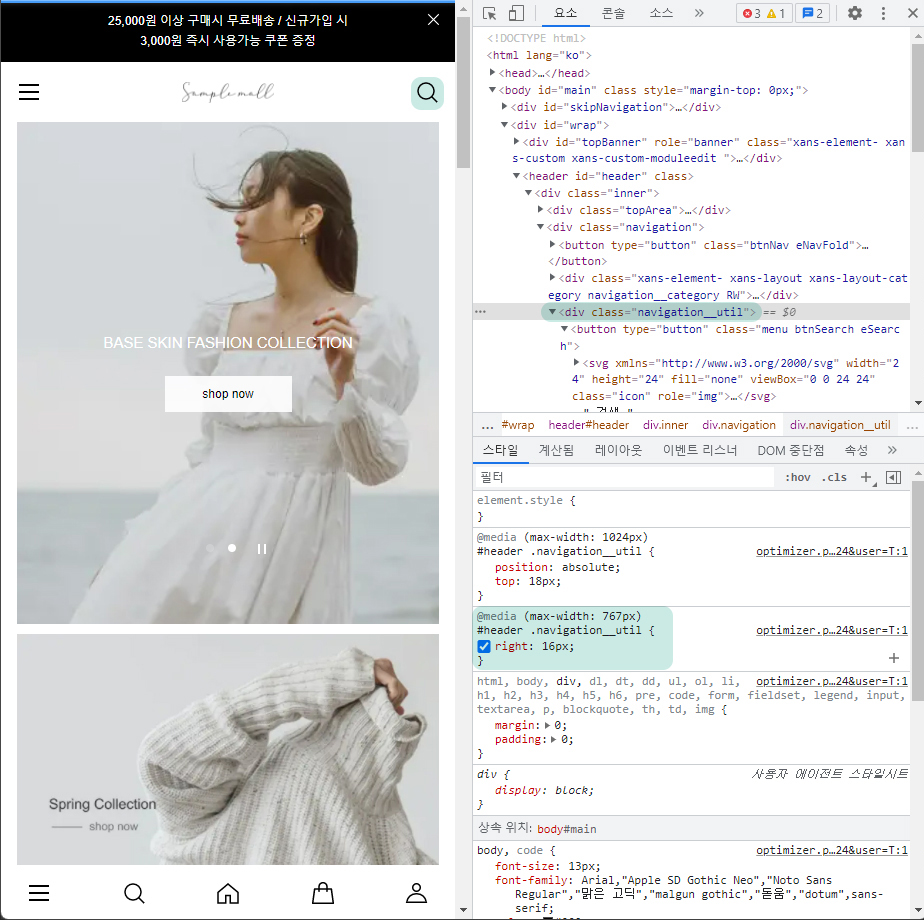Go home via the bottom bar house icon
Viewport: 924px width, 920px height.
coord(228,893)
